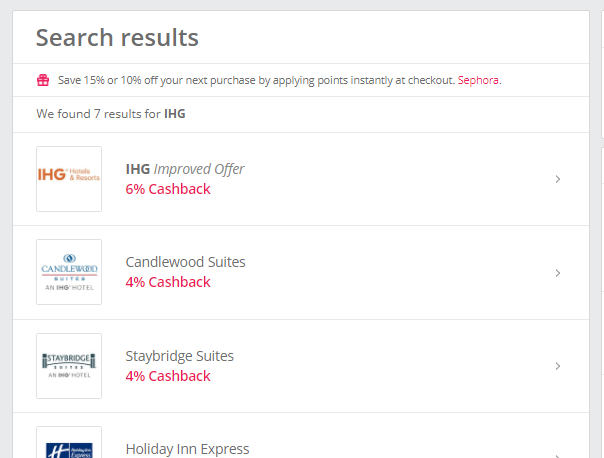Open the Staybridge Suites store name
Viewport: 604px width, 458px height.
(180, 356)
